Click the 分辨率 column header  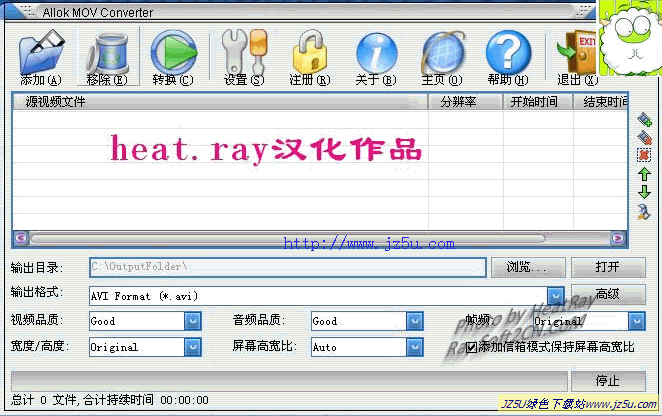coord(465,102)
